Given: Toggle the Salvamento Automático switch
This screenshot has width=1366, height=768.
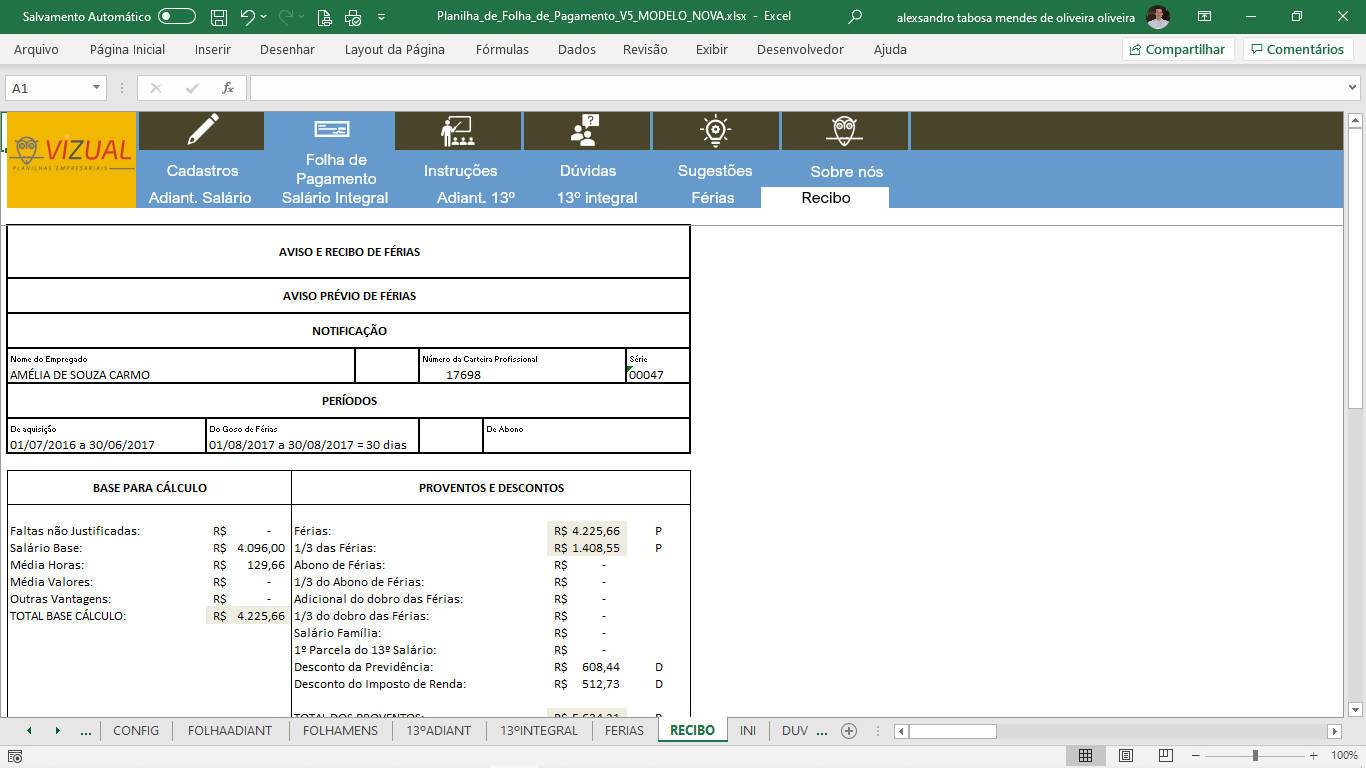Looking at the screenshot, I should [x=177, y=17].
